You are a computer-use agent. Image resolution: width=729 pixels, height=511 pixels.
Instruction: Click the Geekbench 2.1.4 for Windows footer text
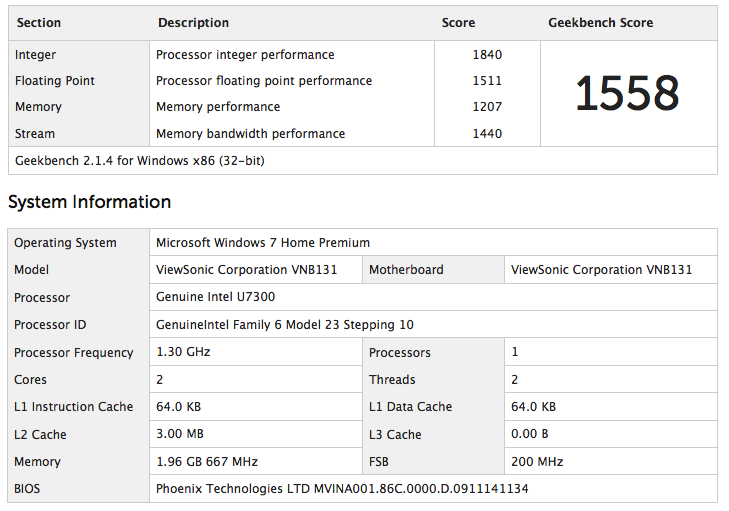point(140,160)
